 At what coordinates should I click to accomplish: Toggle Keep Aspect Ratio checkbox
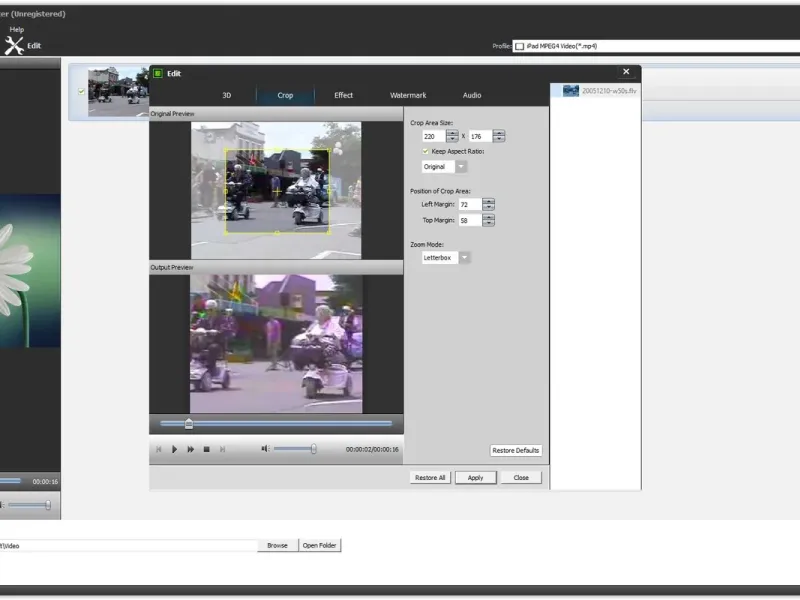[426, 152]
